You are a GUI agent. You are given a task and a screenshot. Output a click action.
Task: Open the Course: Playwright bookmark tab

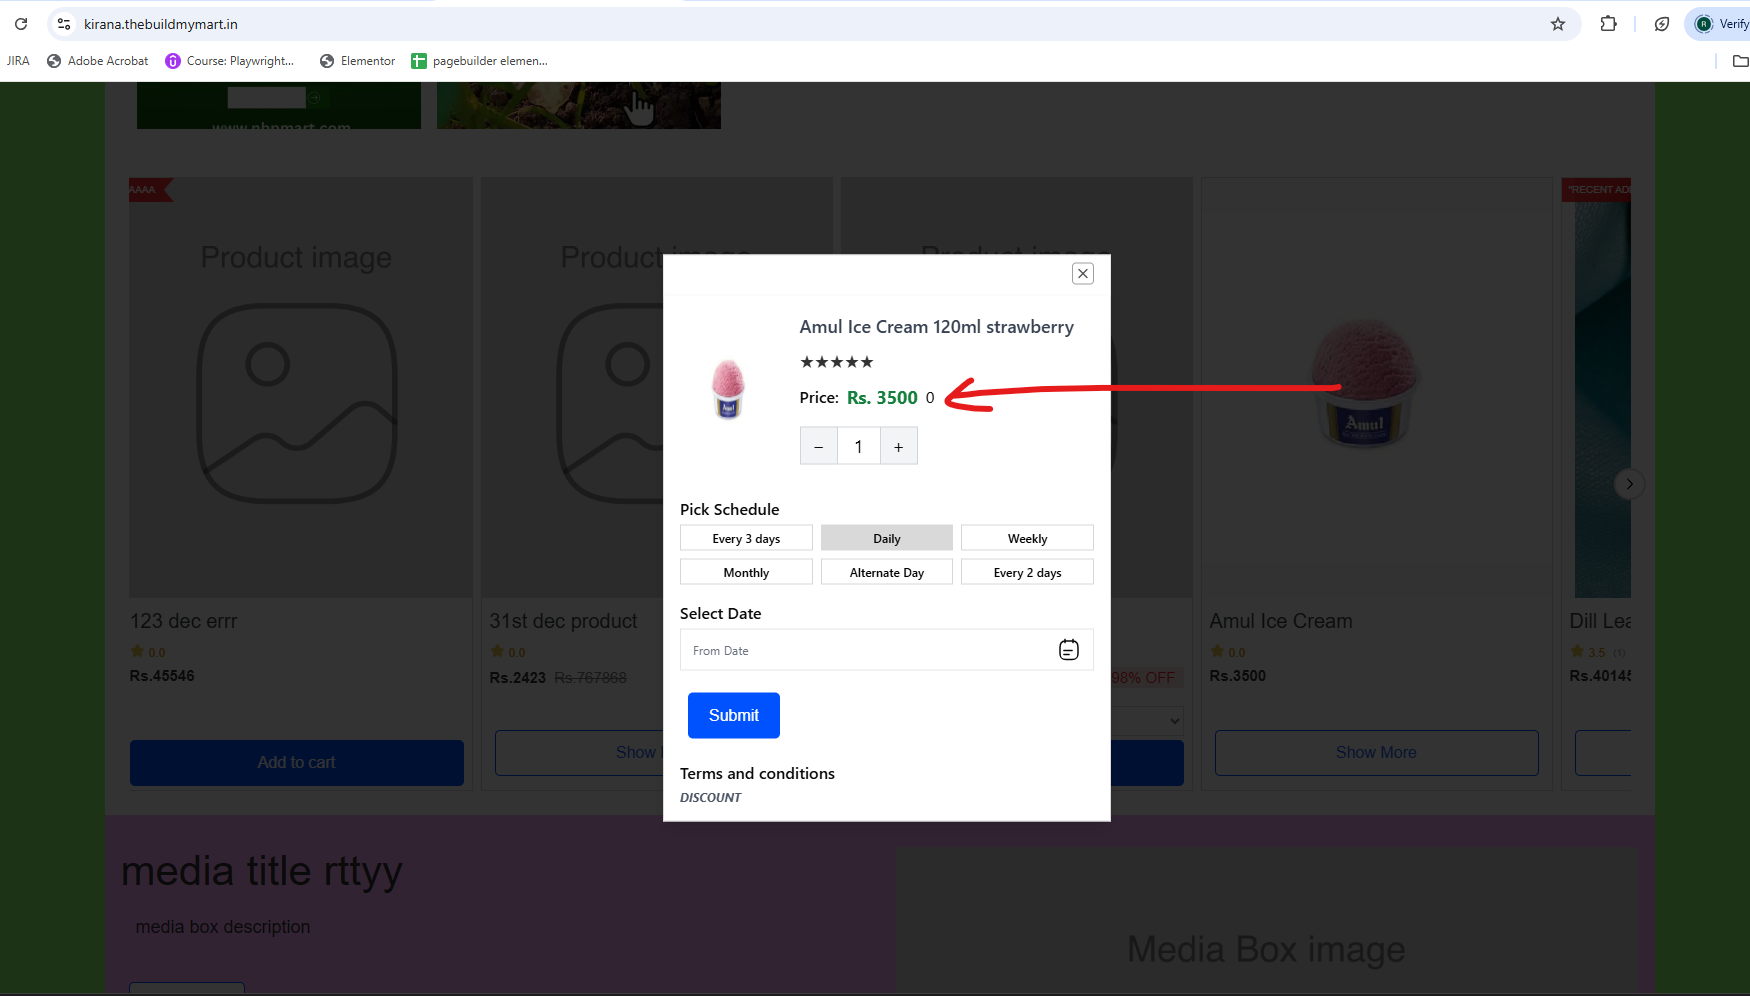point(230,61)
